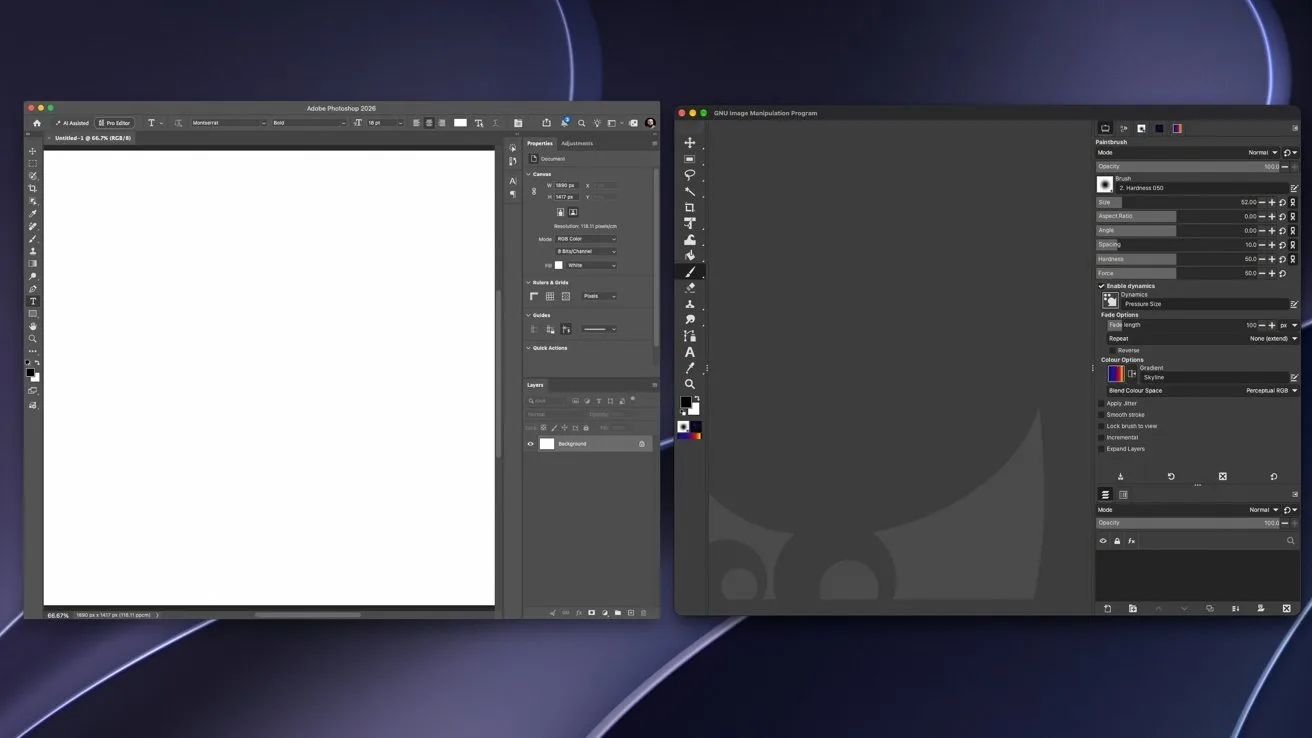Untick Enable dynamics in GIMP
This screenshot has width=1312, height=738.
click(1102, 286)
